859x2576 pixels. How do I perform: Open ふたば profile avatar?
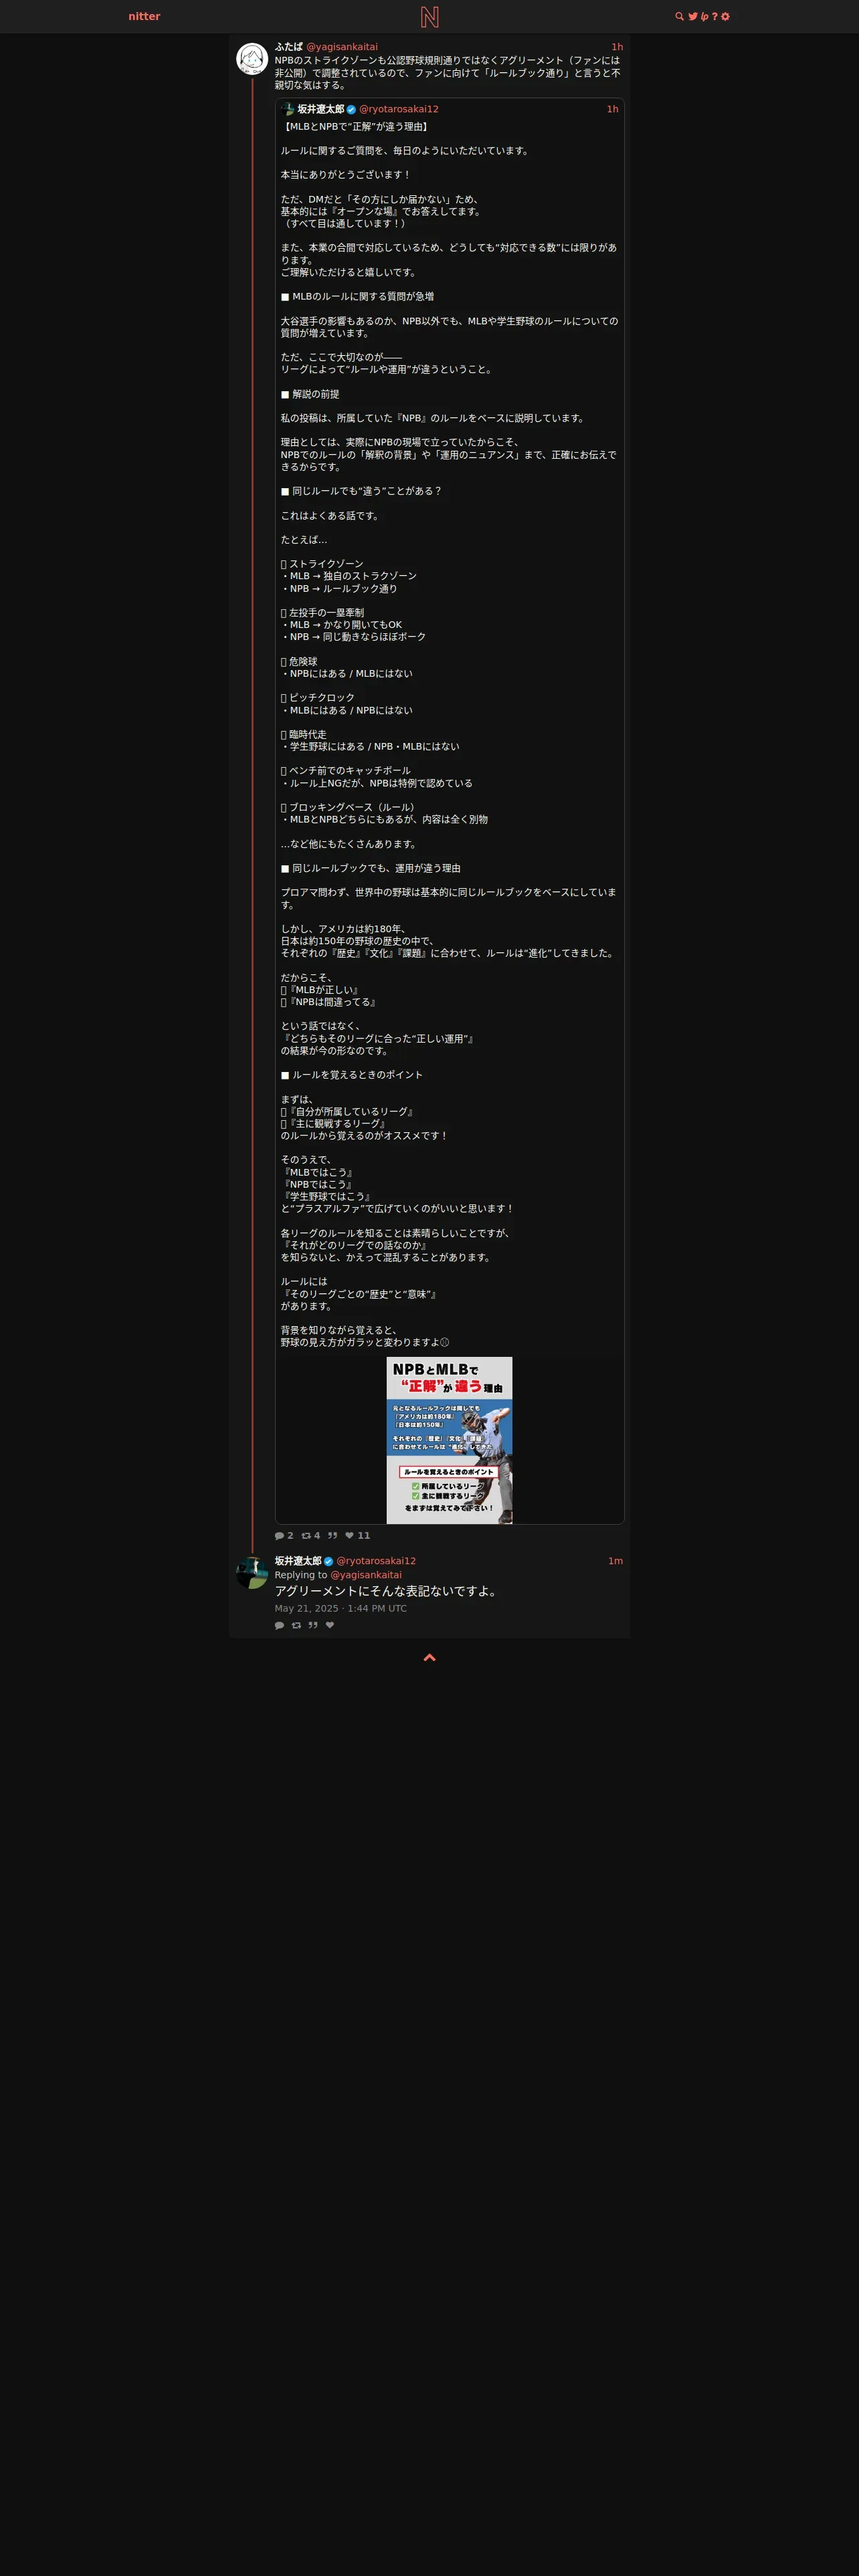pyautogui.click(x=252, y=58)
